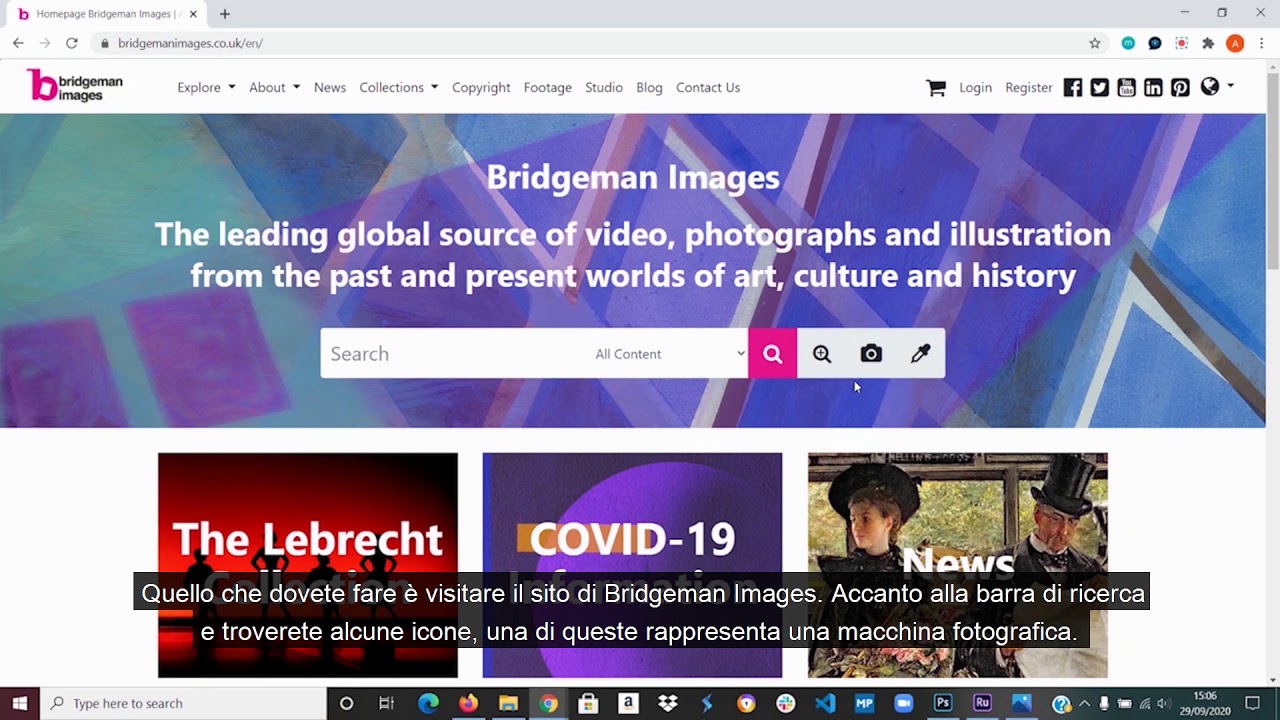
Task: Open the shopping cart
Action: point(936,87)
